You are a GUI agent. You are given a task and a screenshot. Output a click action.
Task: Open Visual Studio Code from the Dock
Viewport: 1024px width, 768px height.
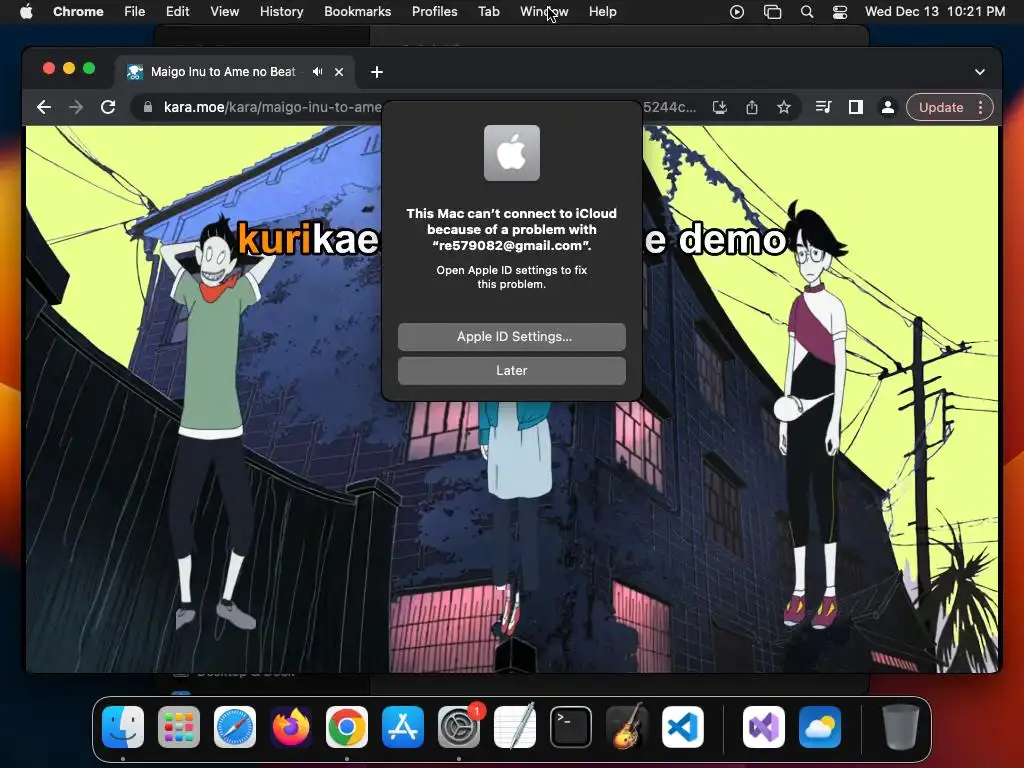pos(682,726)
